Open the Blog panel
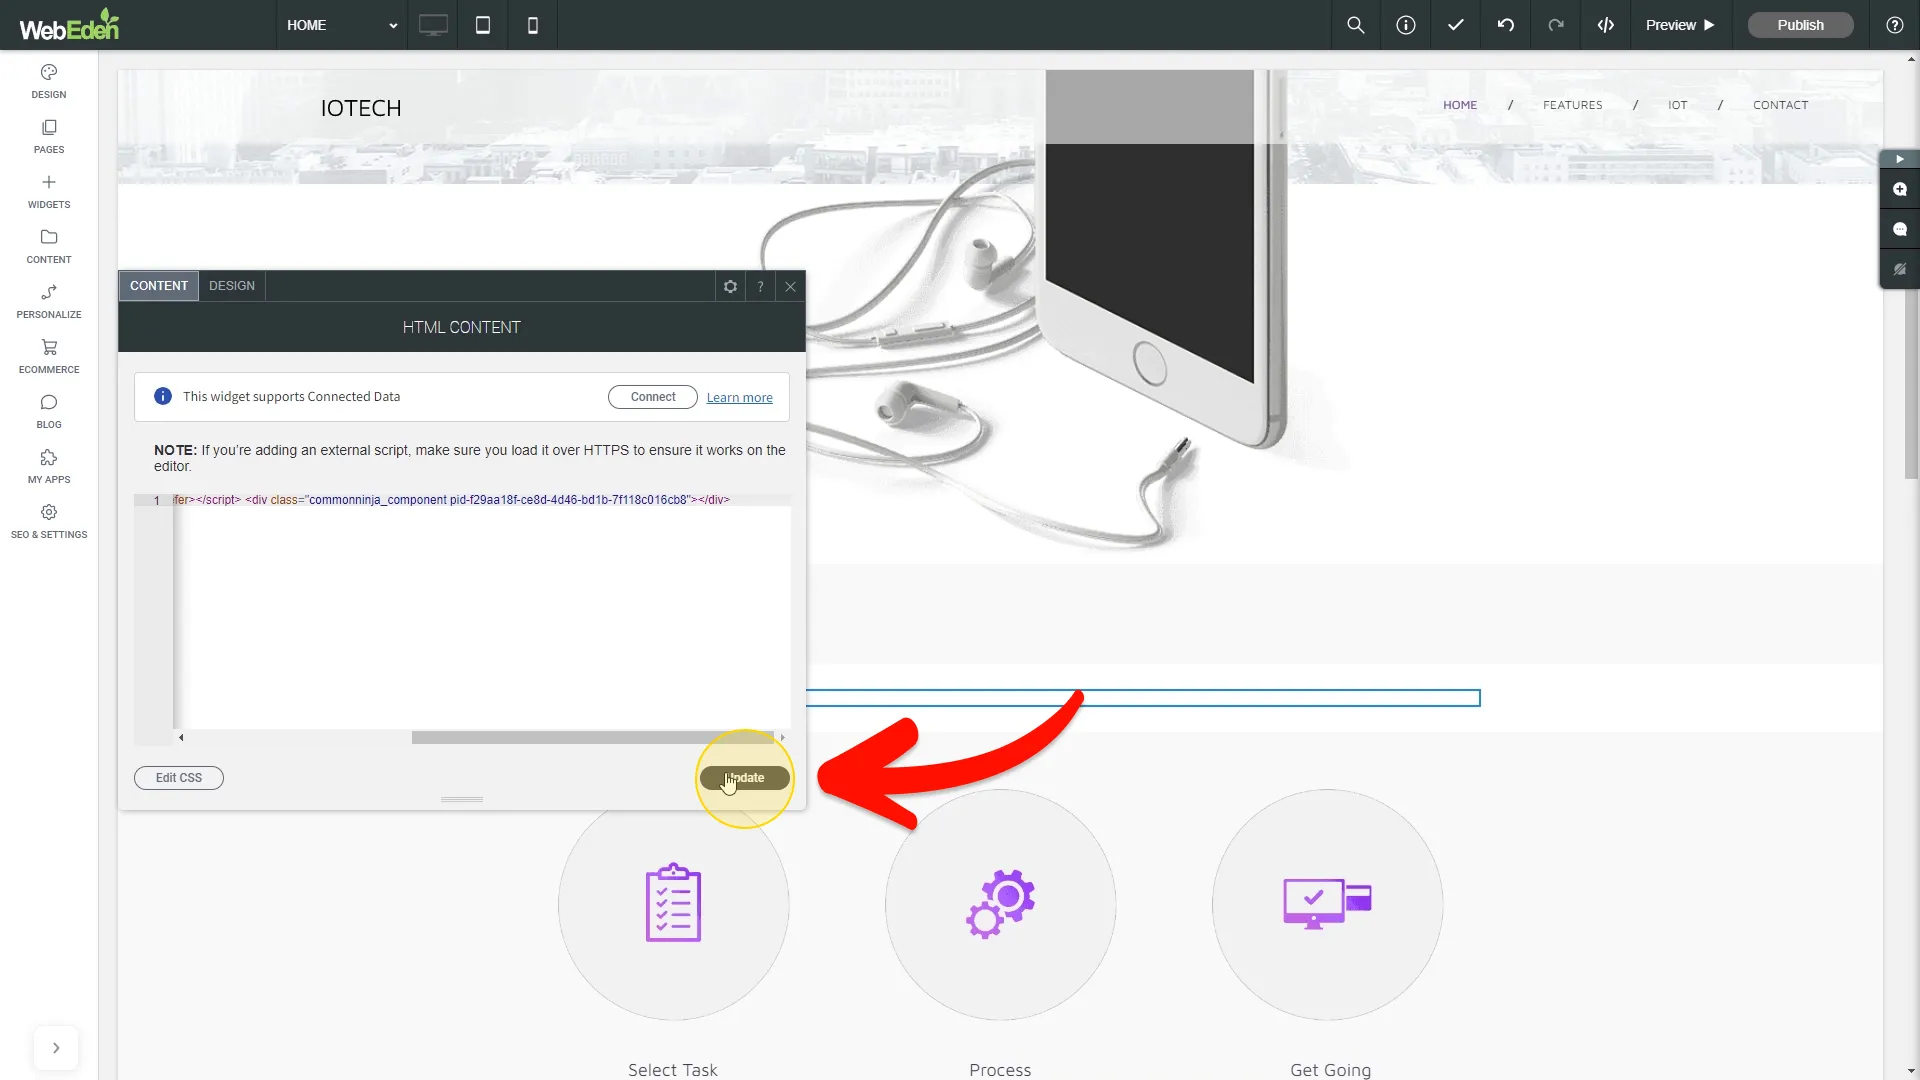The width and height of the screenshot is (1920, 1080). click(x=48, y=412)
